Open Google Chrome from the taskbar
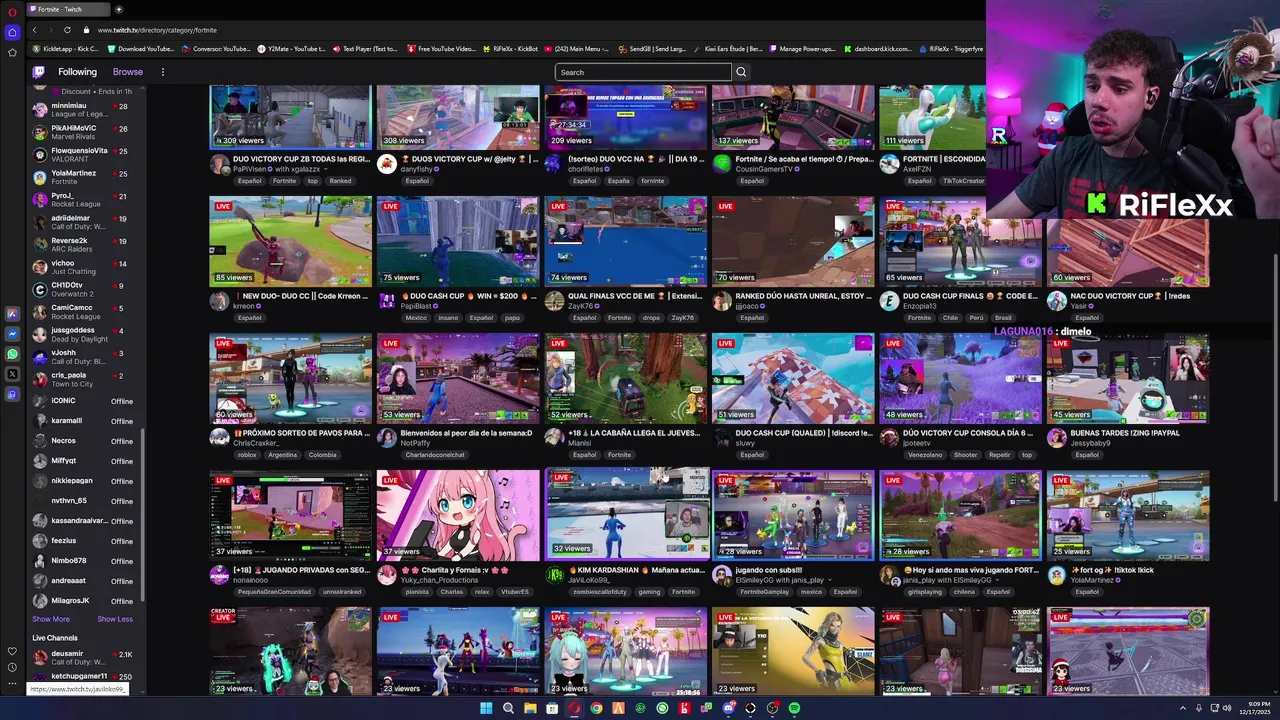 coord(596,708)
